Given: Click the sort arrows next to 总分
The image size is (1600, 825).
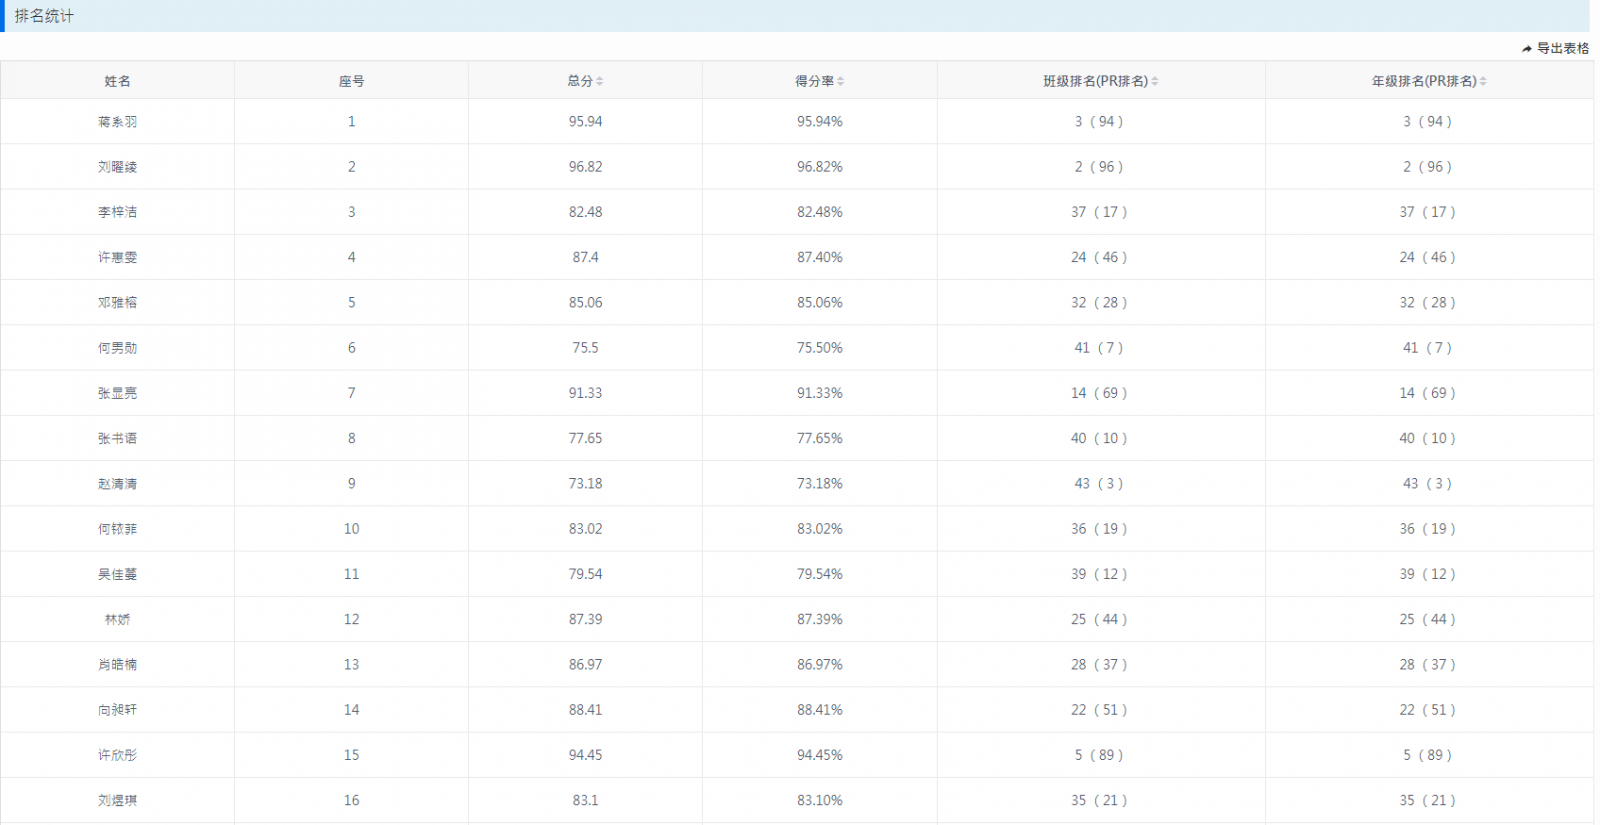Looking at the screenshot, I should pyautogui.click(x=600, y=82).
